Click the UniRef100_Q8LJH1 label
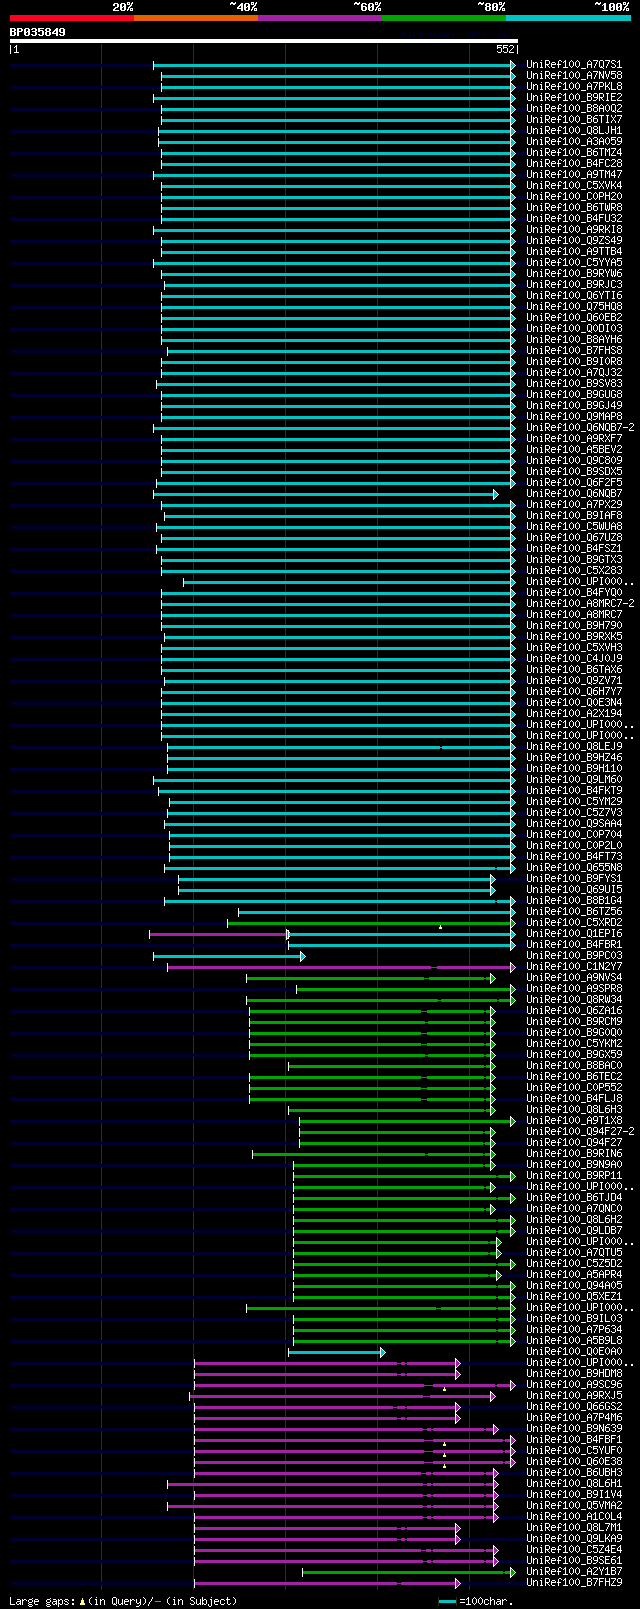Viewport: 640px width, 1609px height. 574,131
